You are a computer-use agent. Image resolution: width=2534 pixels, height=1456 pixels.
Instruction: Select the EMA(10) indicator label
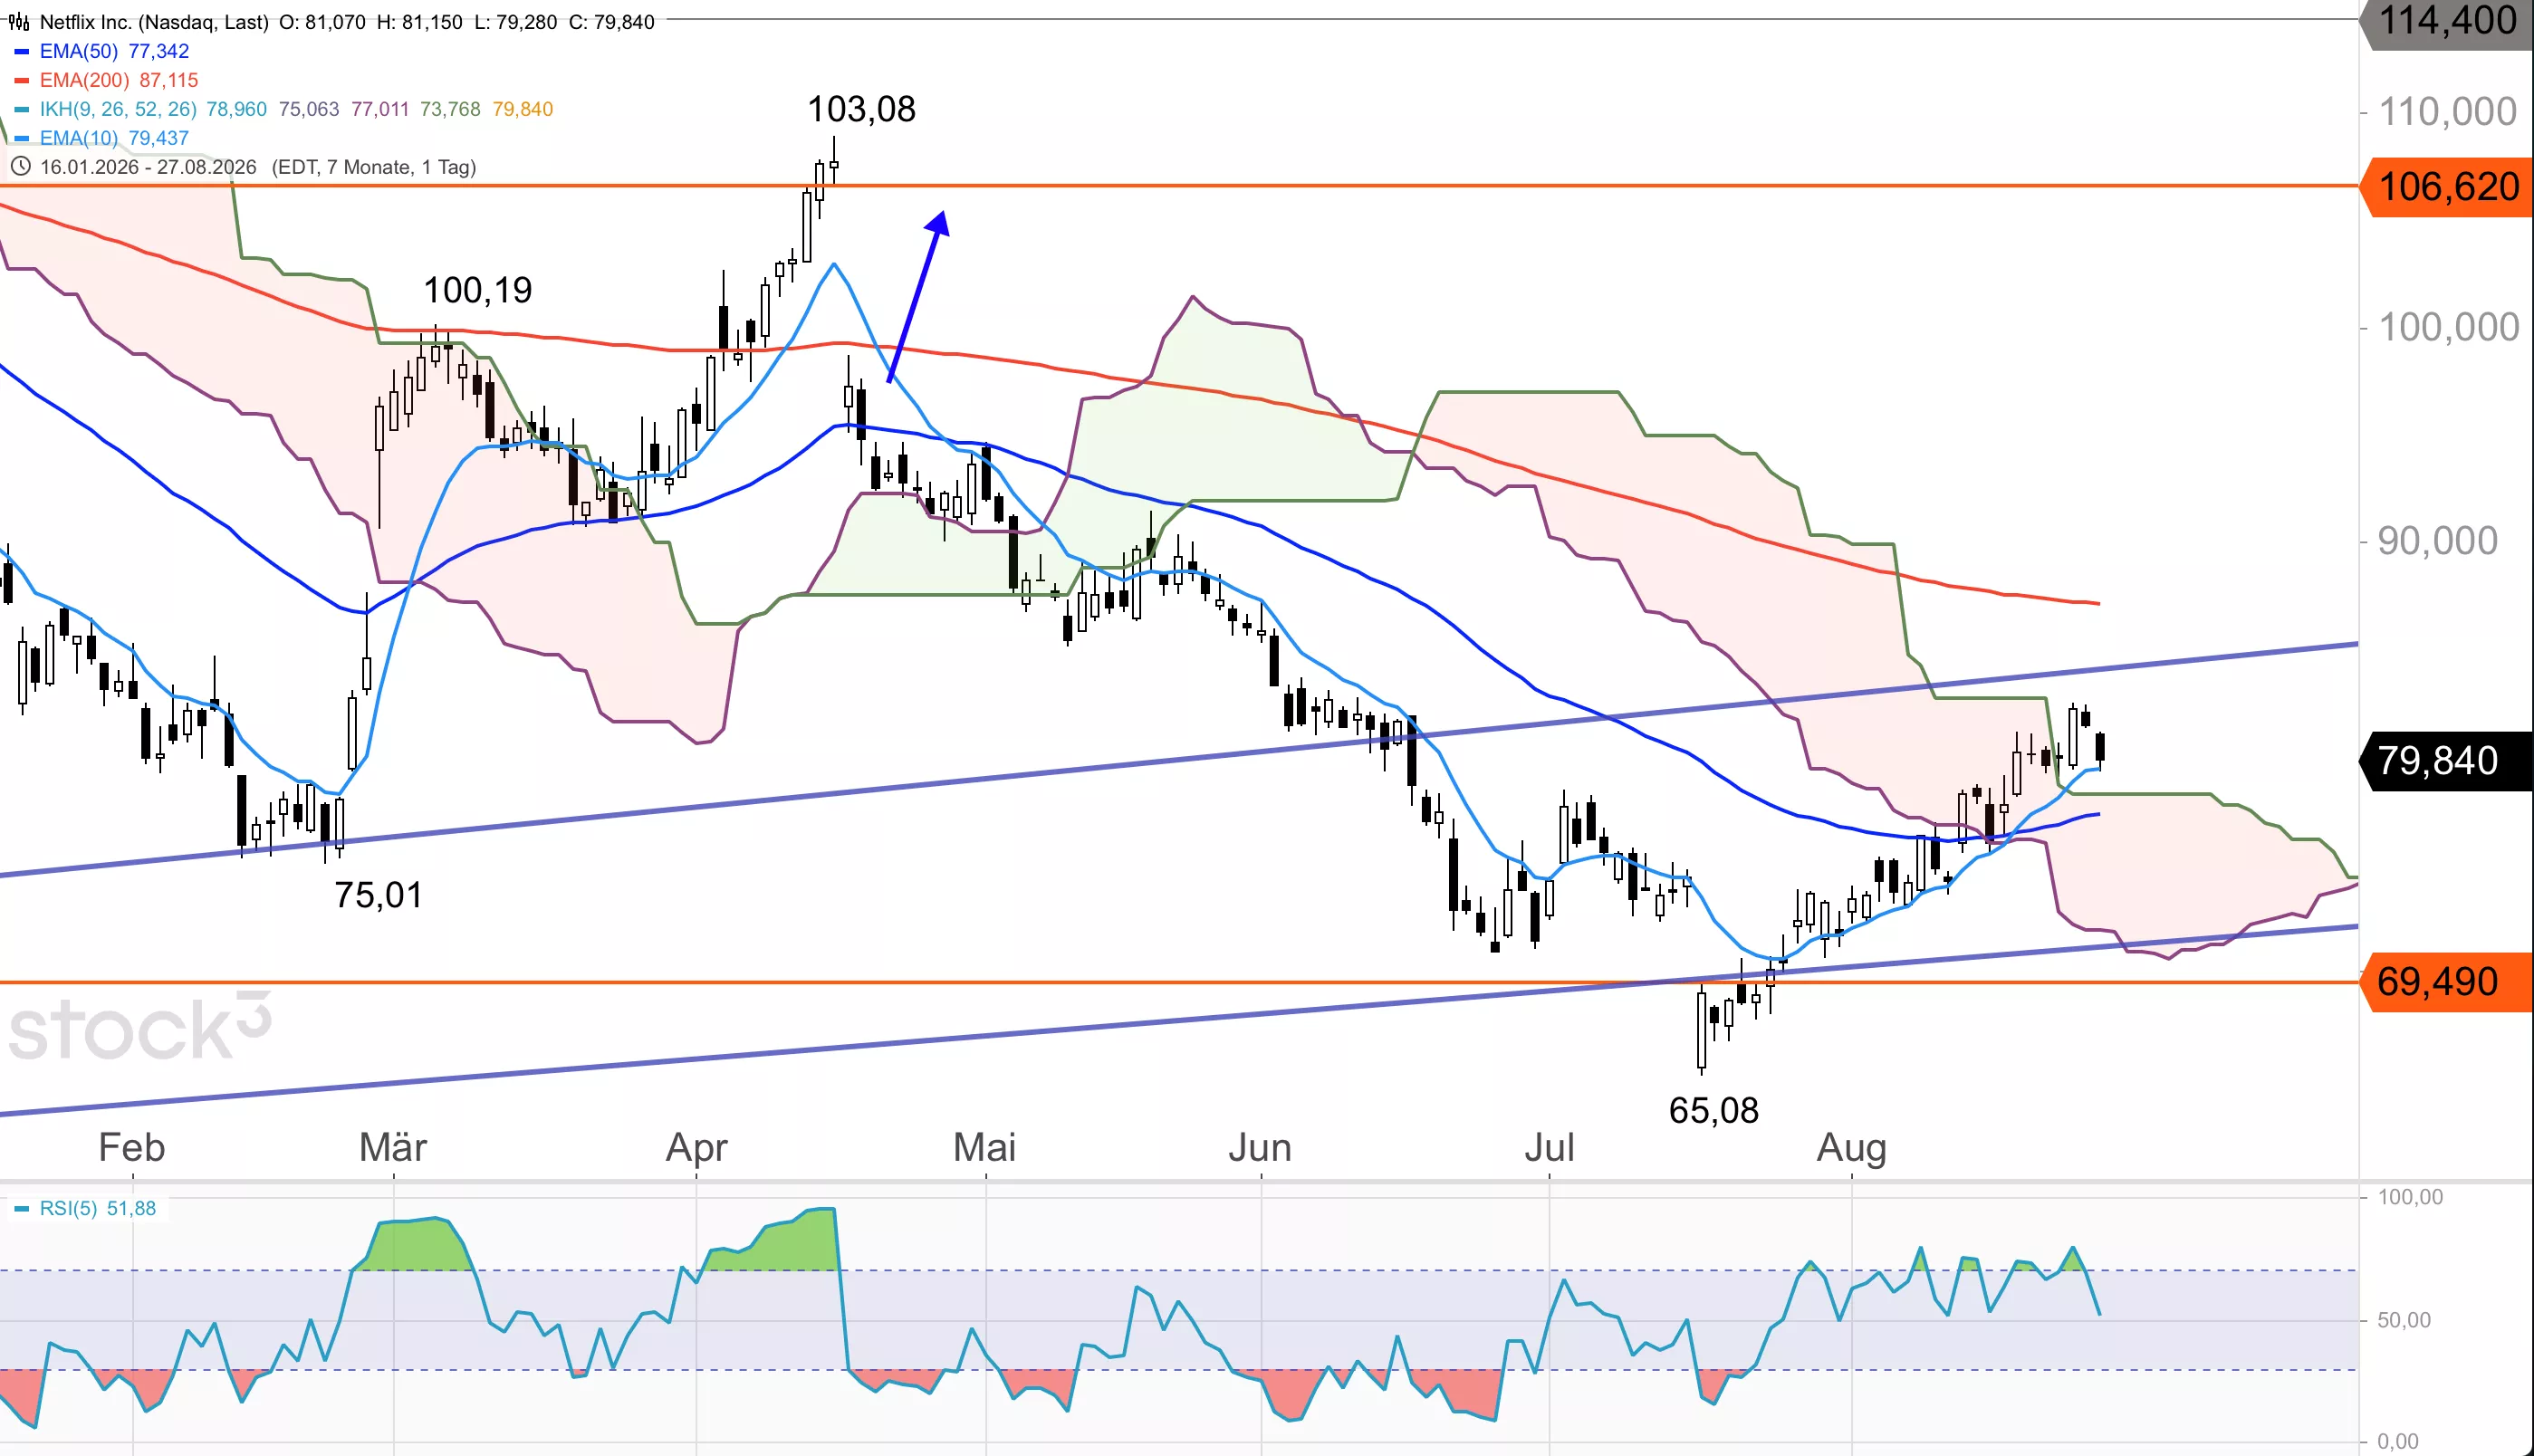[79, 138]
